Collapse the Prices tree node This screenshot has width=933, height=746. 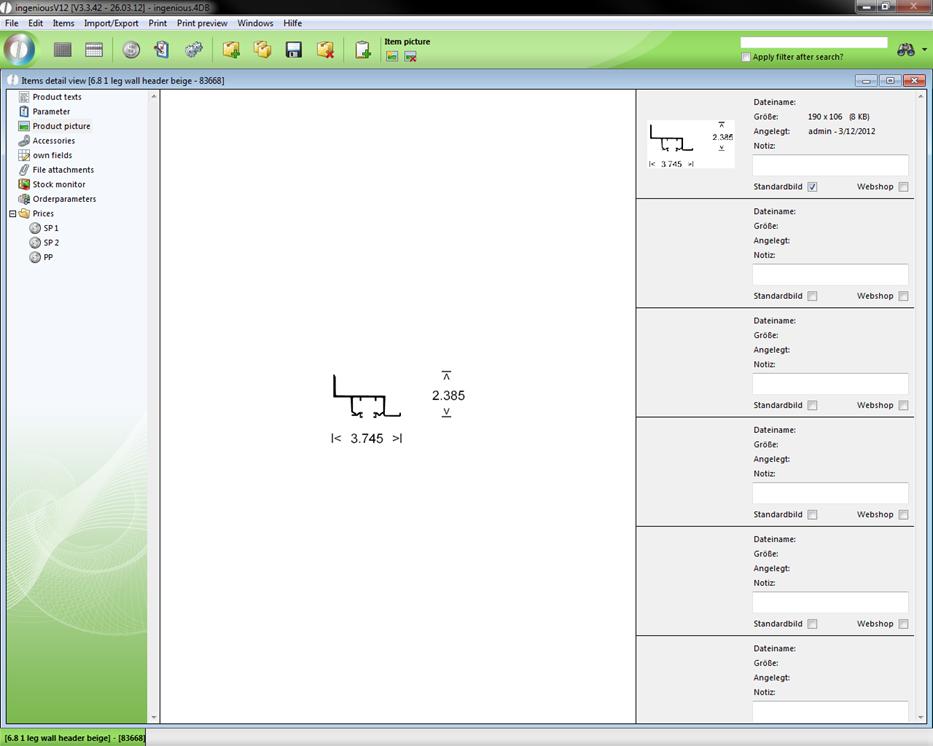pyautogui.click(x=13, y=213)
